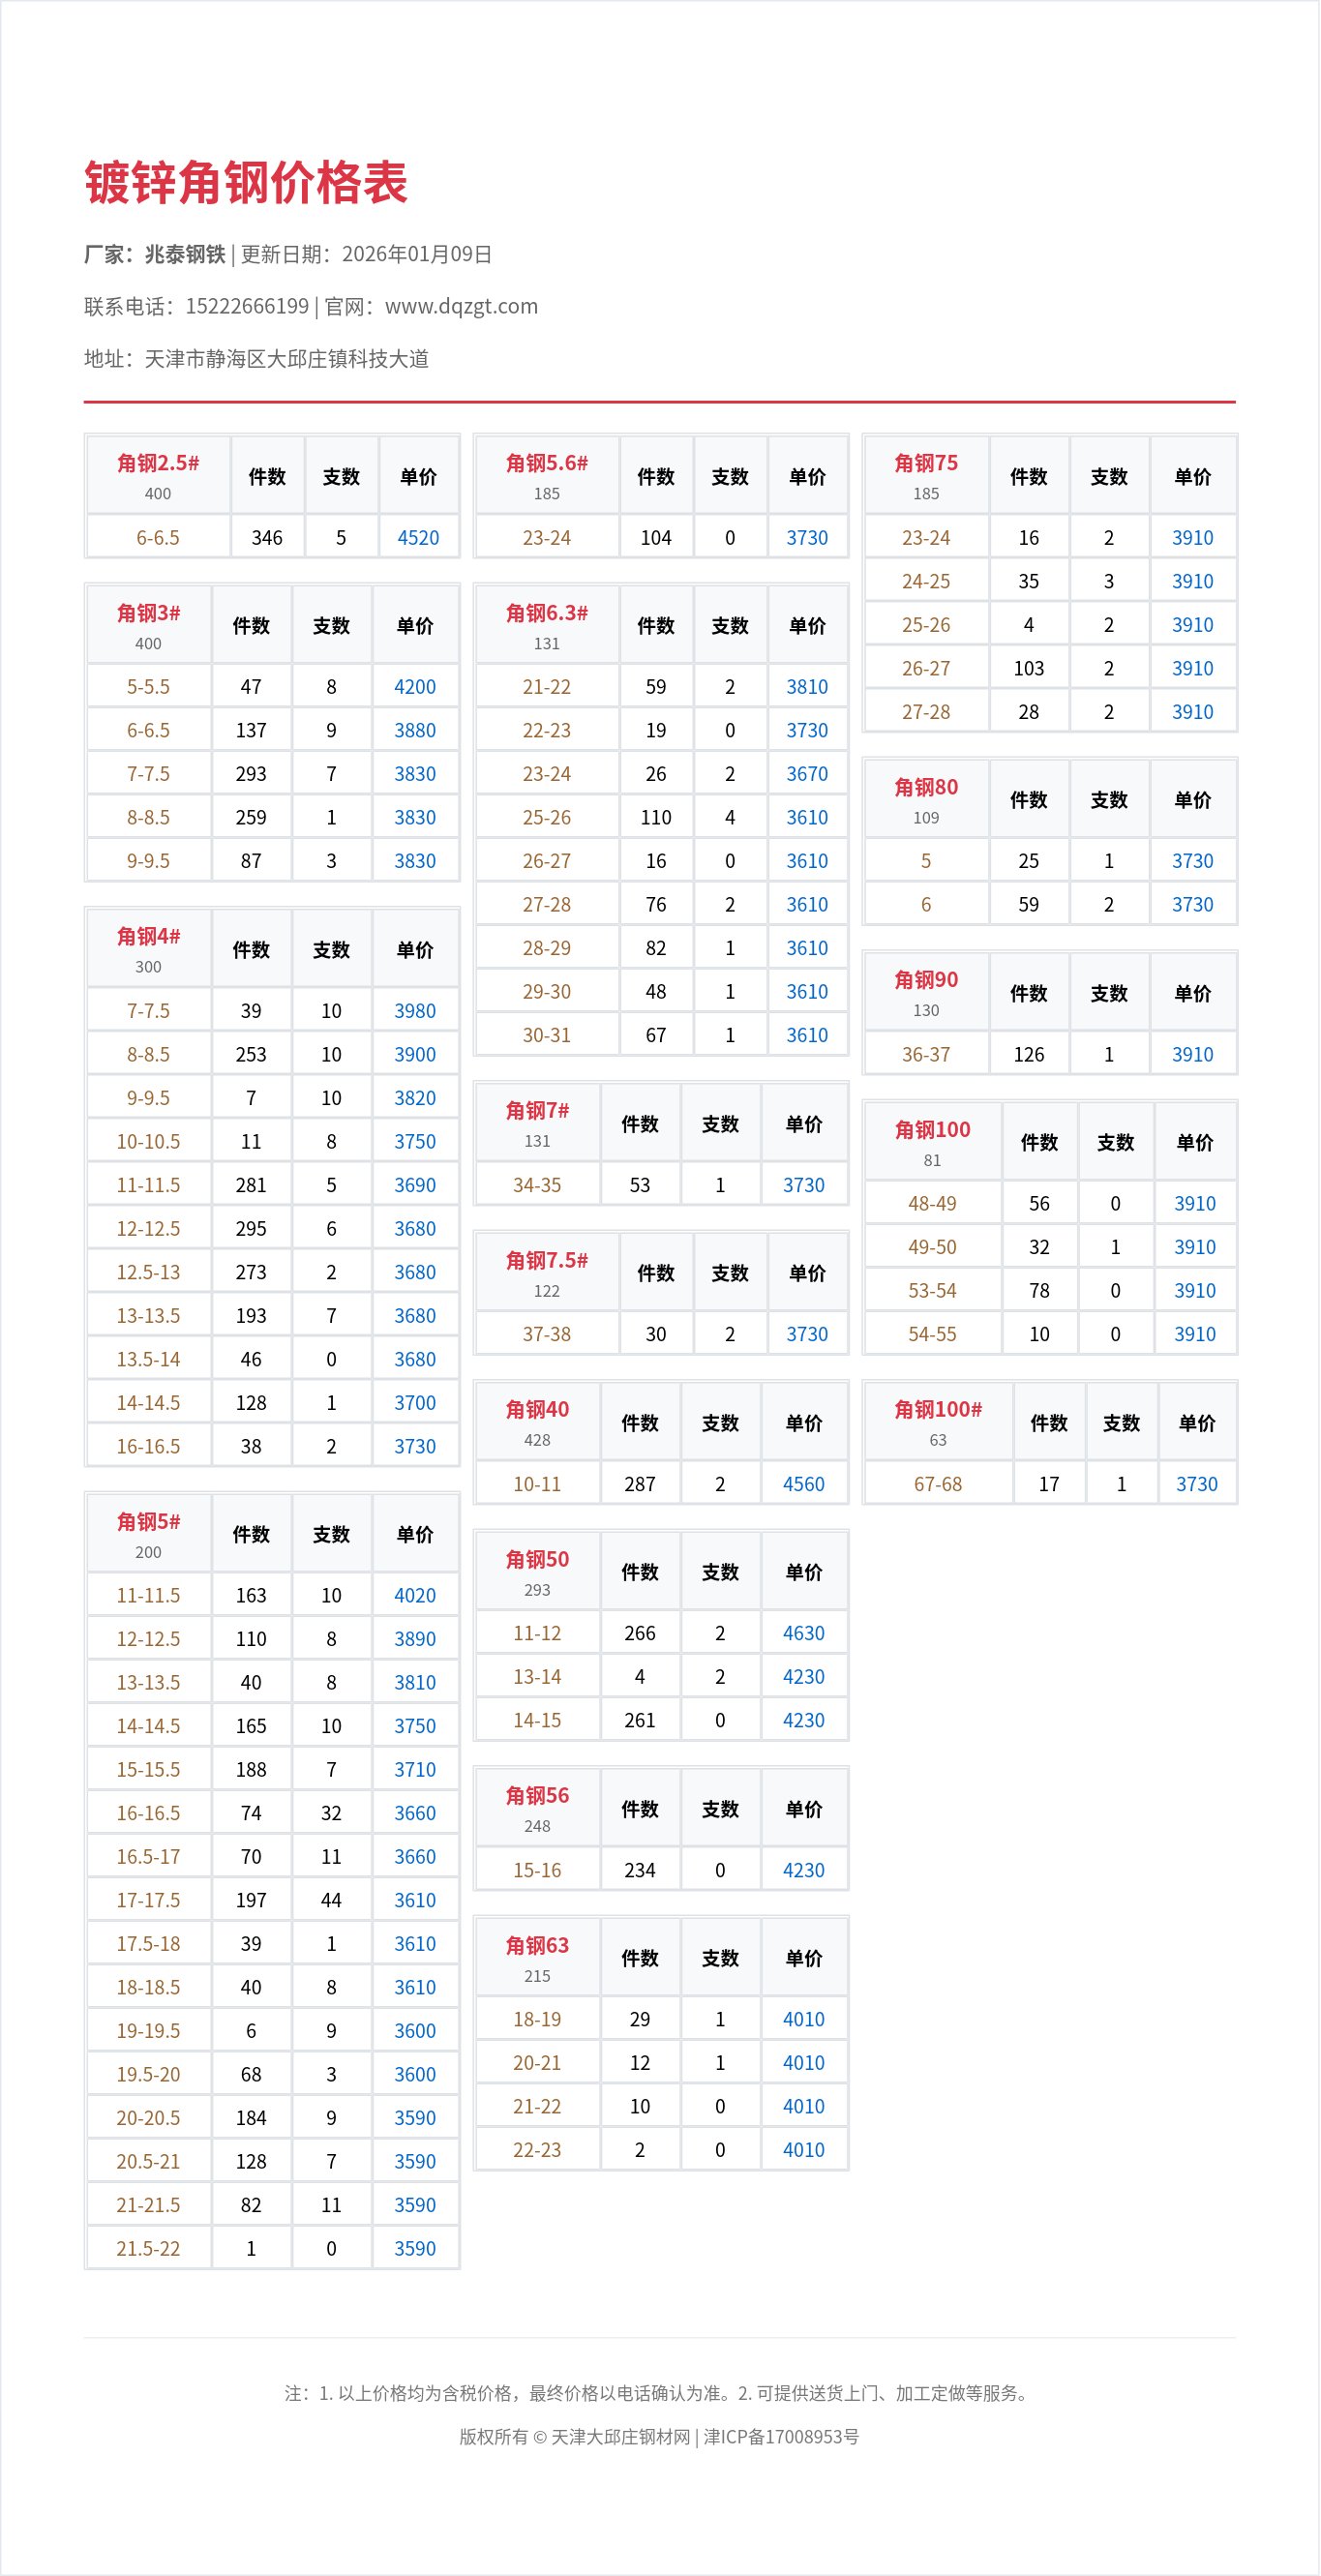The image size is (1321, 2576).
Task: Click the address line 天津市静海区大邱庄镇科技大道
Action: [286, 358]
